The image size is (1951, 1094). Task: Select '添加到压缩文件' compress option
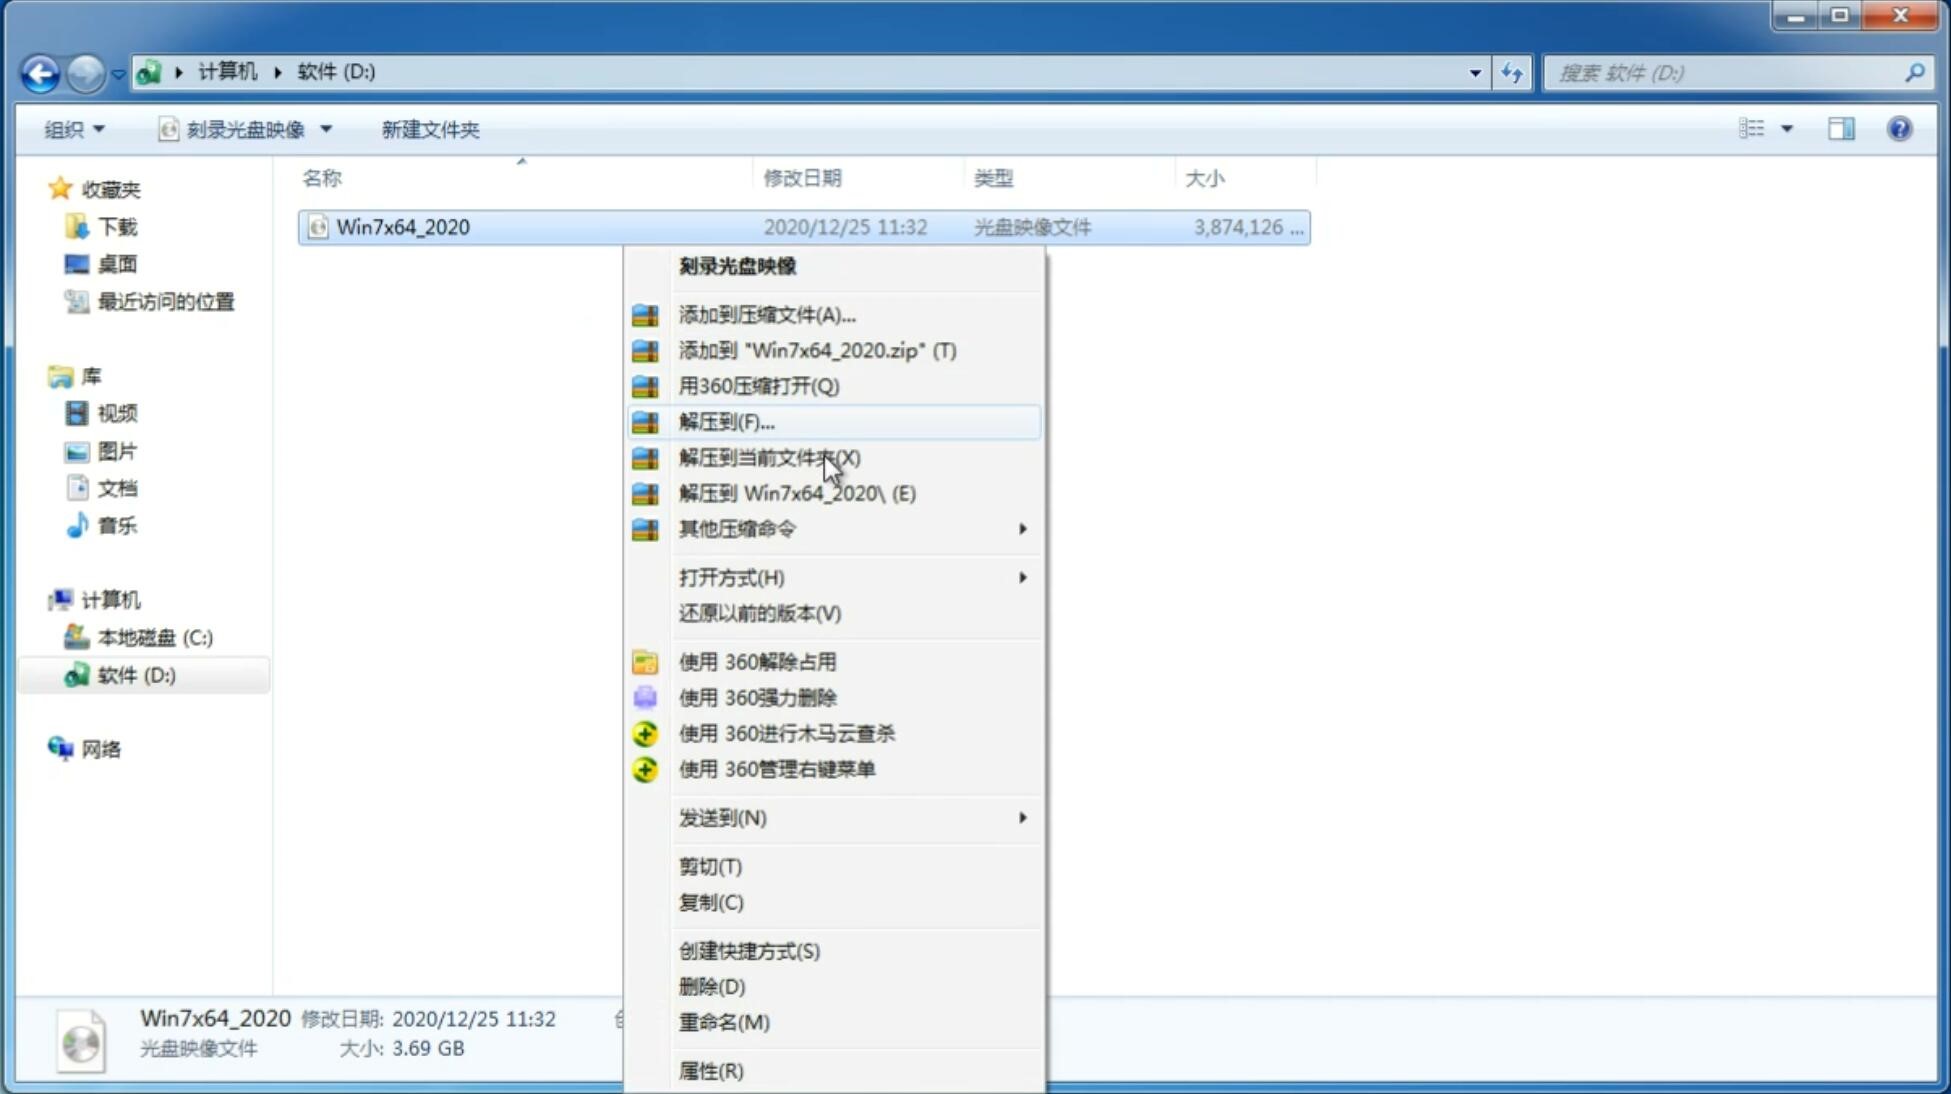tap(766, 314)
